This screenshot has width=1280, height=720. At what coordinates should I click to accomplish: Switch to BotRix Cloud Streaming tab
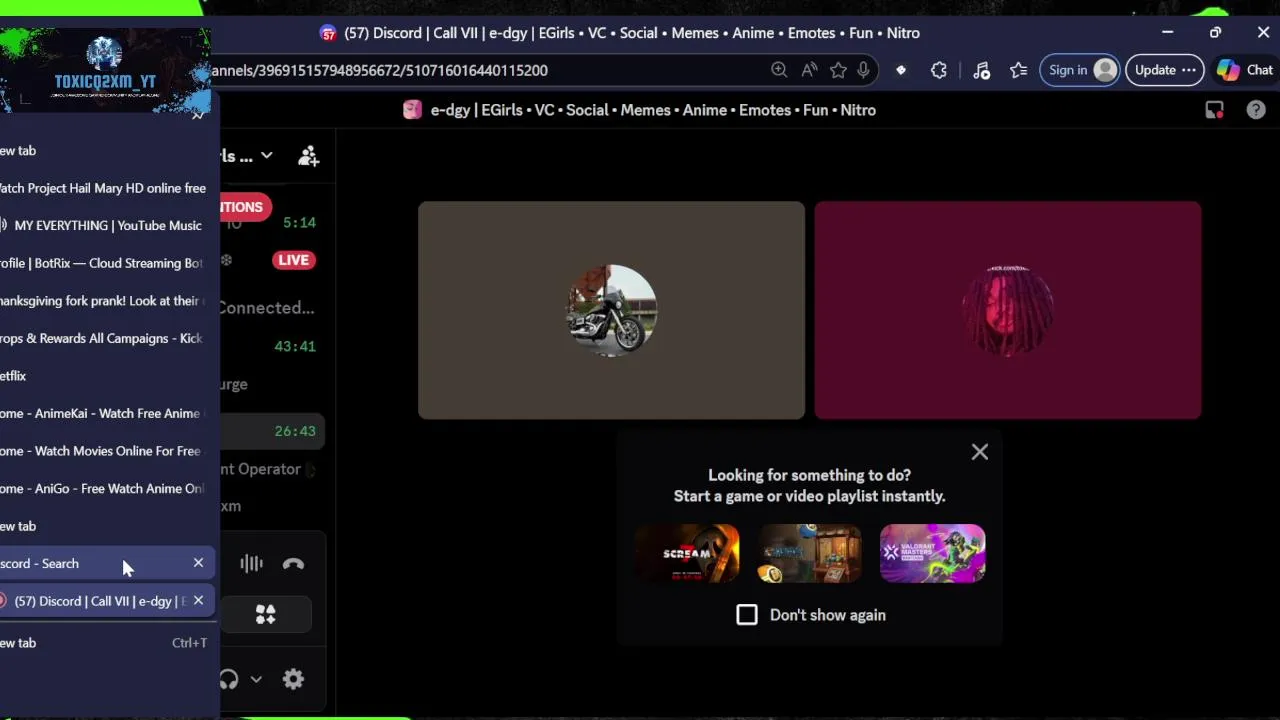click(x=105, y=263)
